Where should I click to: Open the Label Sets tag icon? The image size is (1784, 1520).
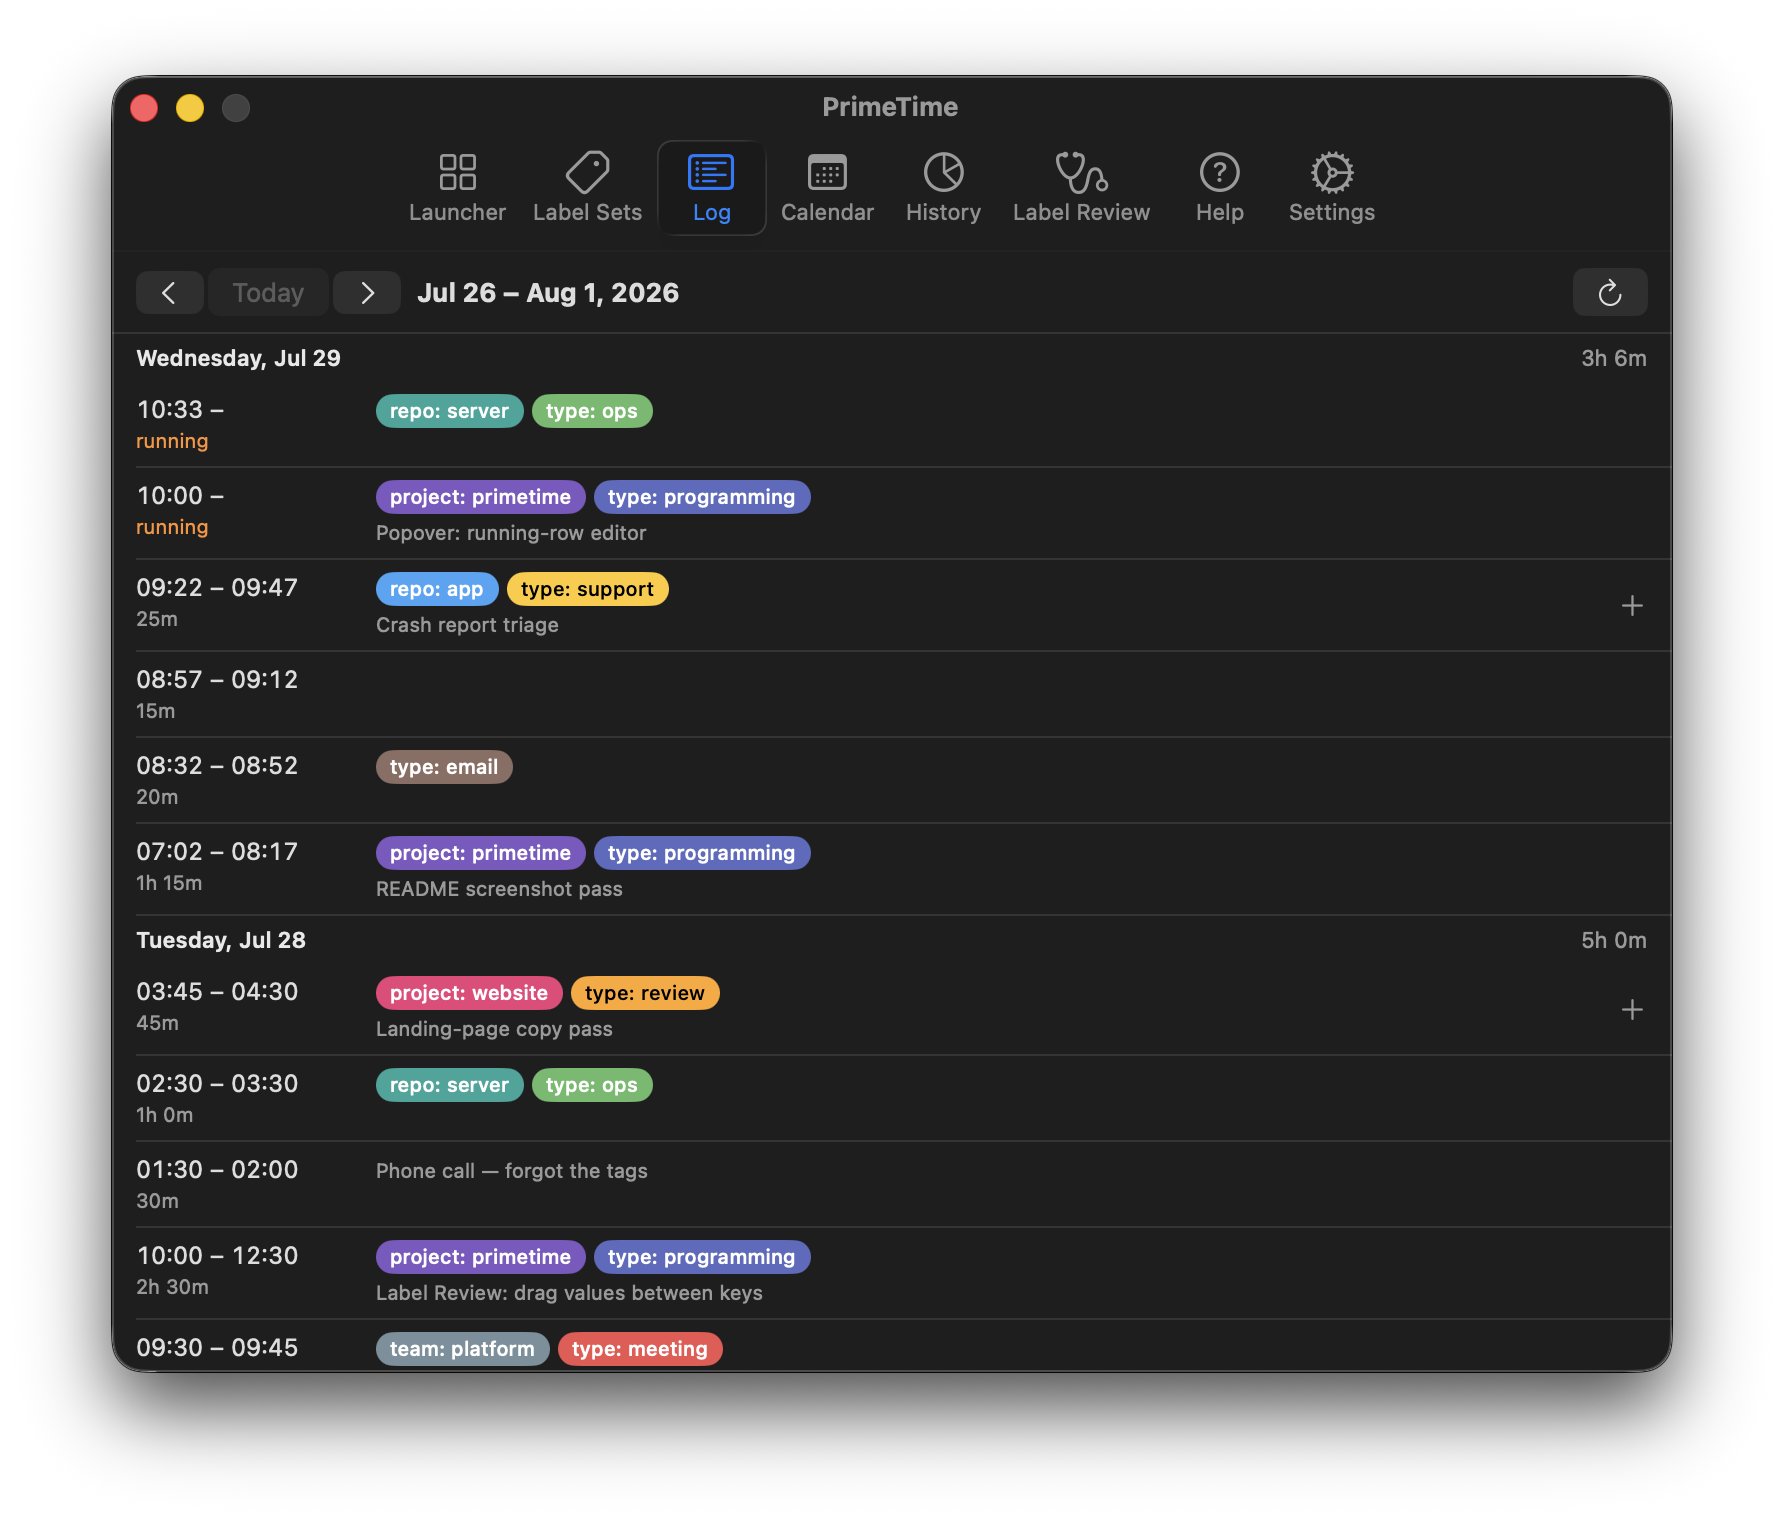pos(587,172)
